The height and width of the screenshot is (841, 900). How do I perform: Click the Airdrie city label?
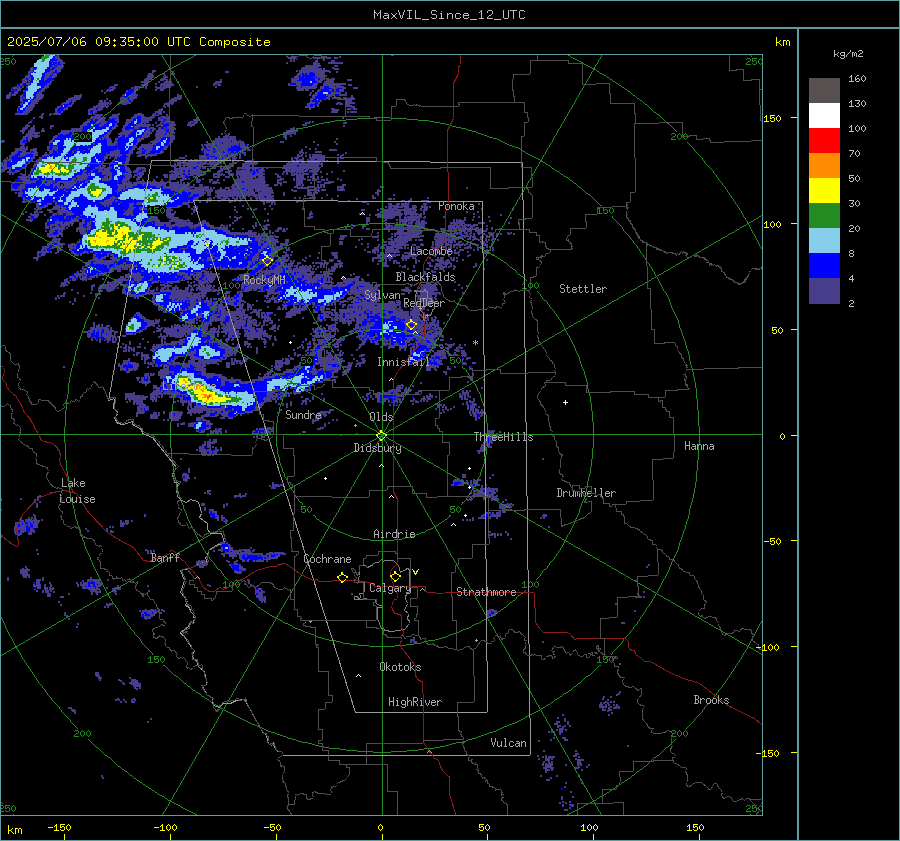(394, 534)
